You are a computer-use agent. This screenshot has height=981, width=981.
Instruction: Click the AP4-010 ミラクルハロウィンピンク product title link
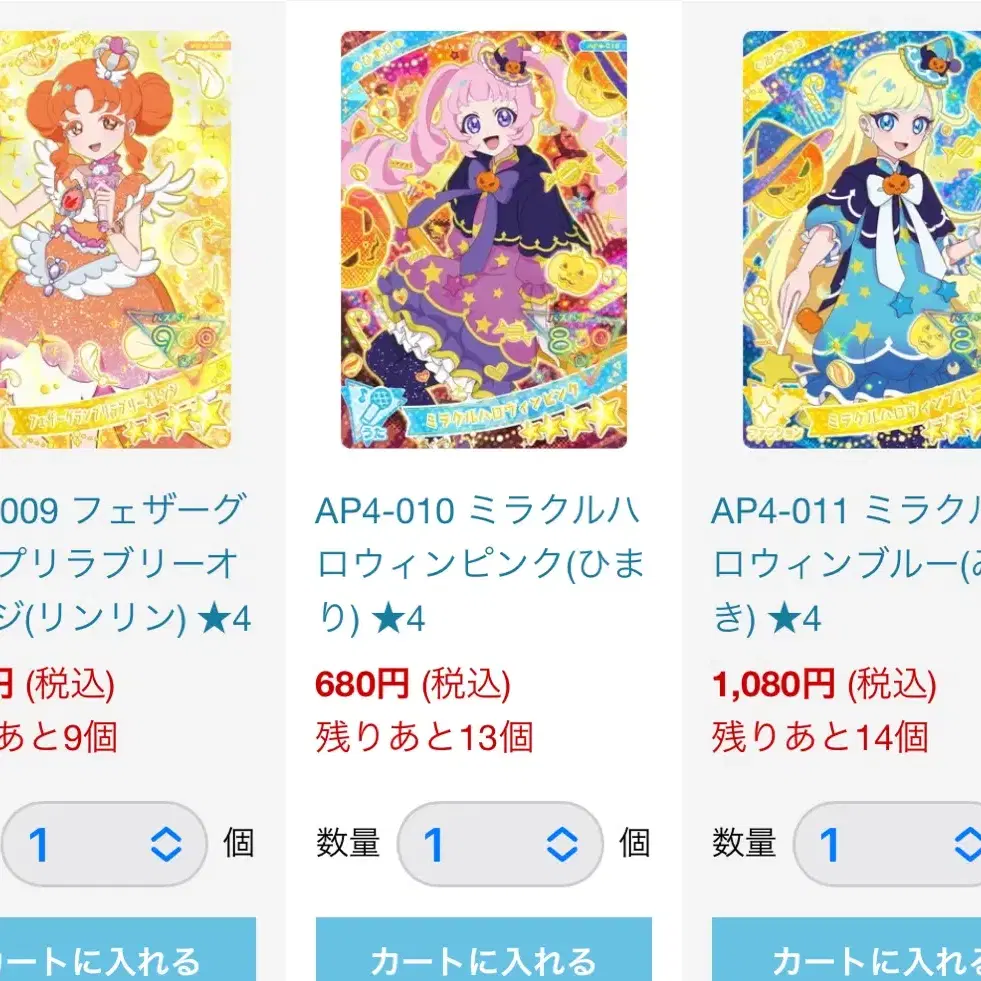click(x=480, y=564)
